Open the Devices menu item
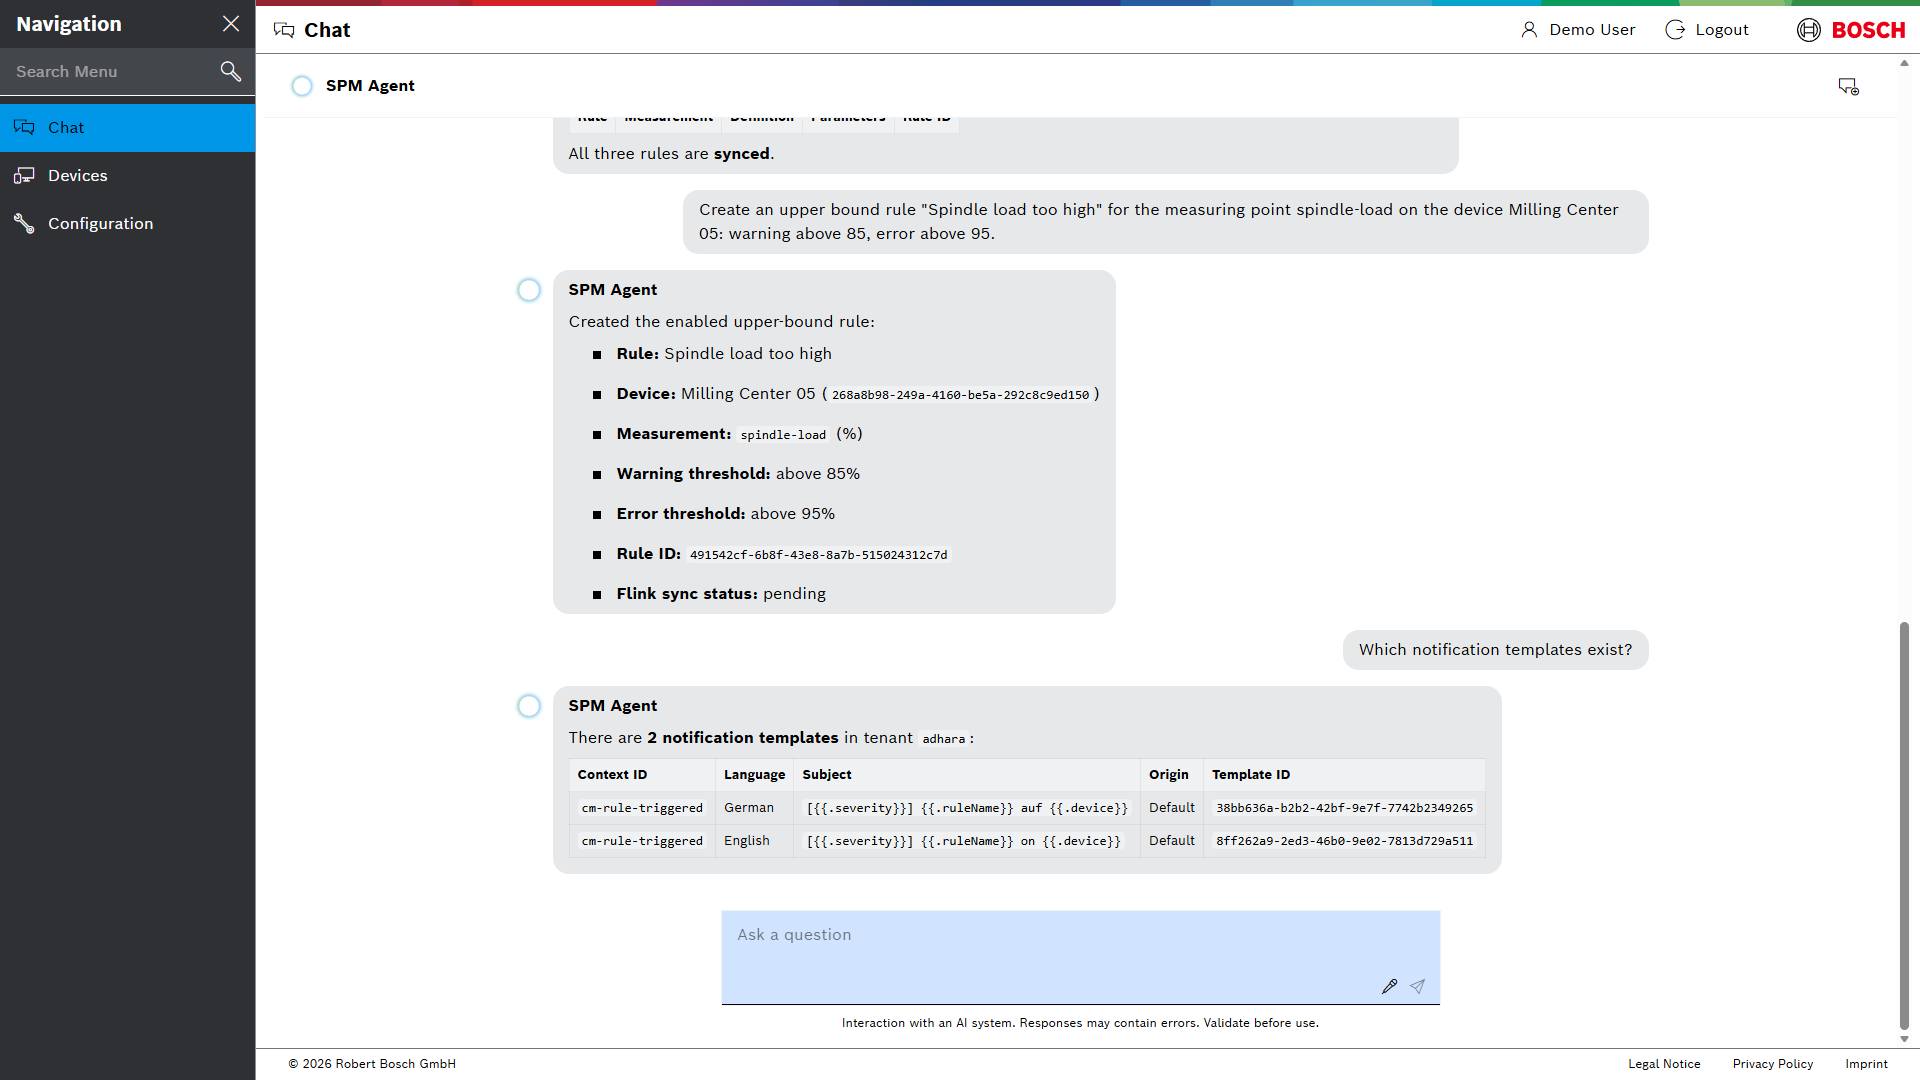Viewport: 1920px width, 1080px height. (128, 176)
